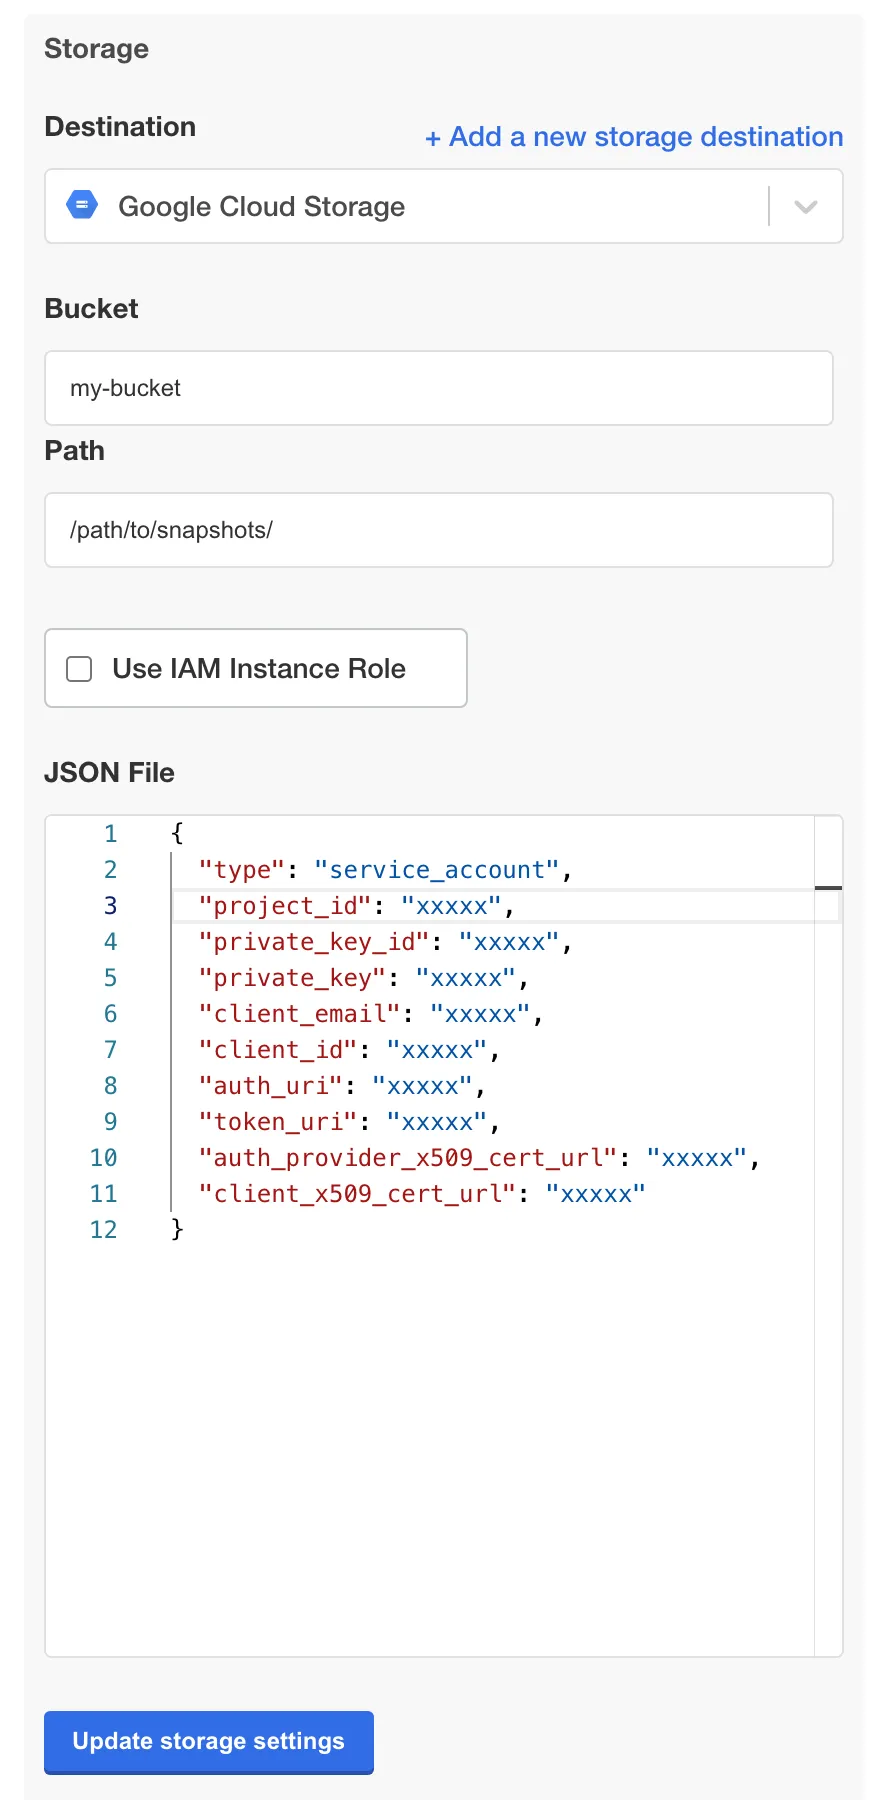Click line number 6 in the editor gutter
This screenshot has height=1800, width=885.
pyautogui.click(x=110, y=1014)
